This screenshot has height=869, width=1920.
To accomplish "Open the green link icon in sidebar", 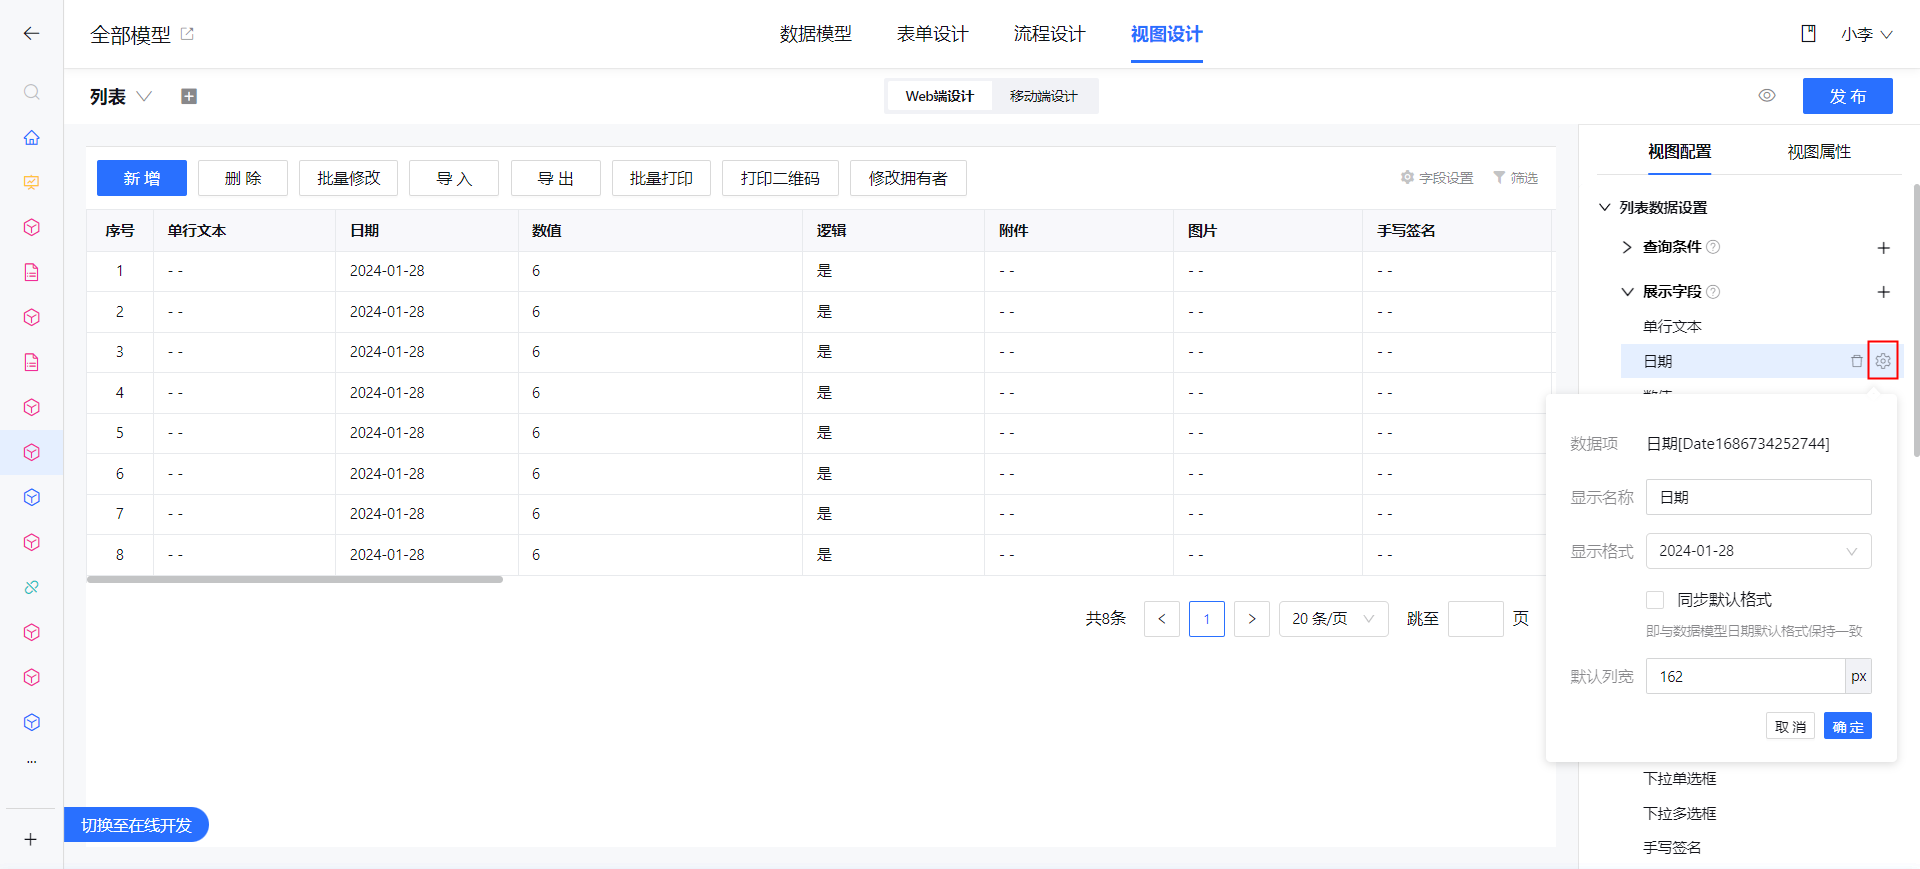I will point(32,587).
